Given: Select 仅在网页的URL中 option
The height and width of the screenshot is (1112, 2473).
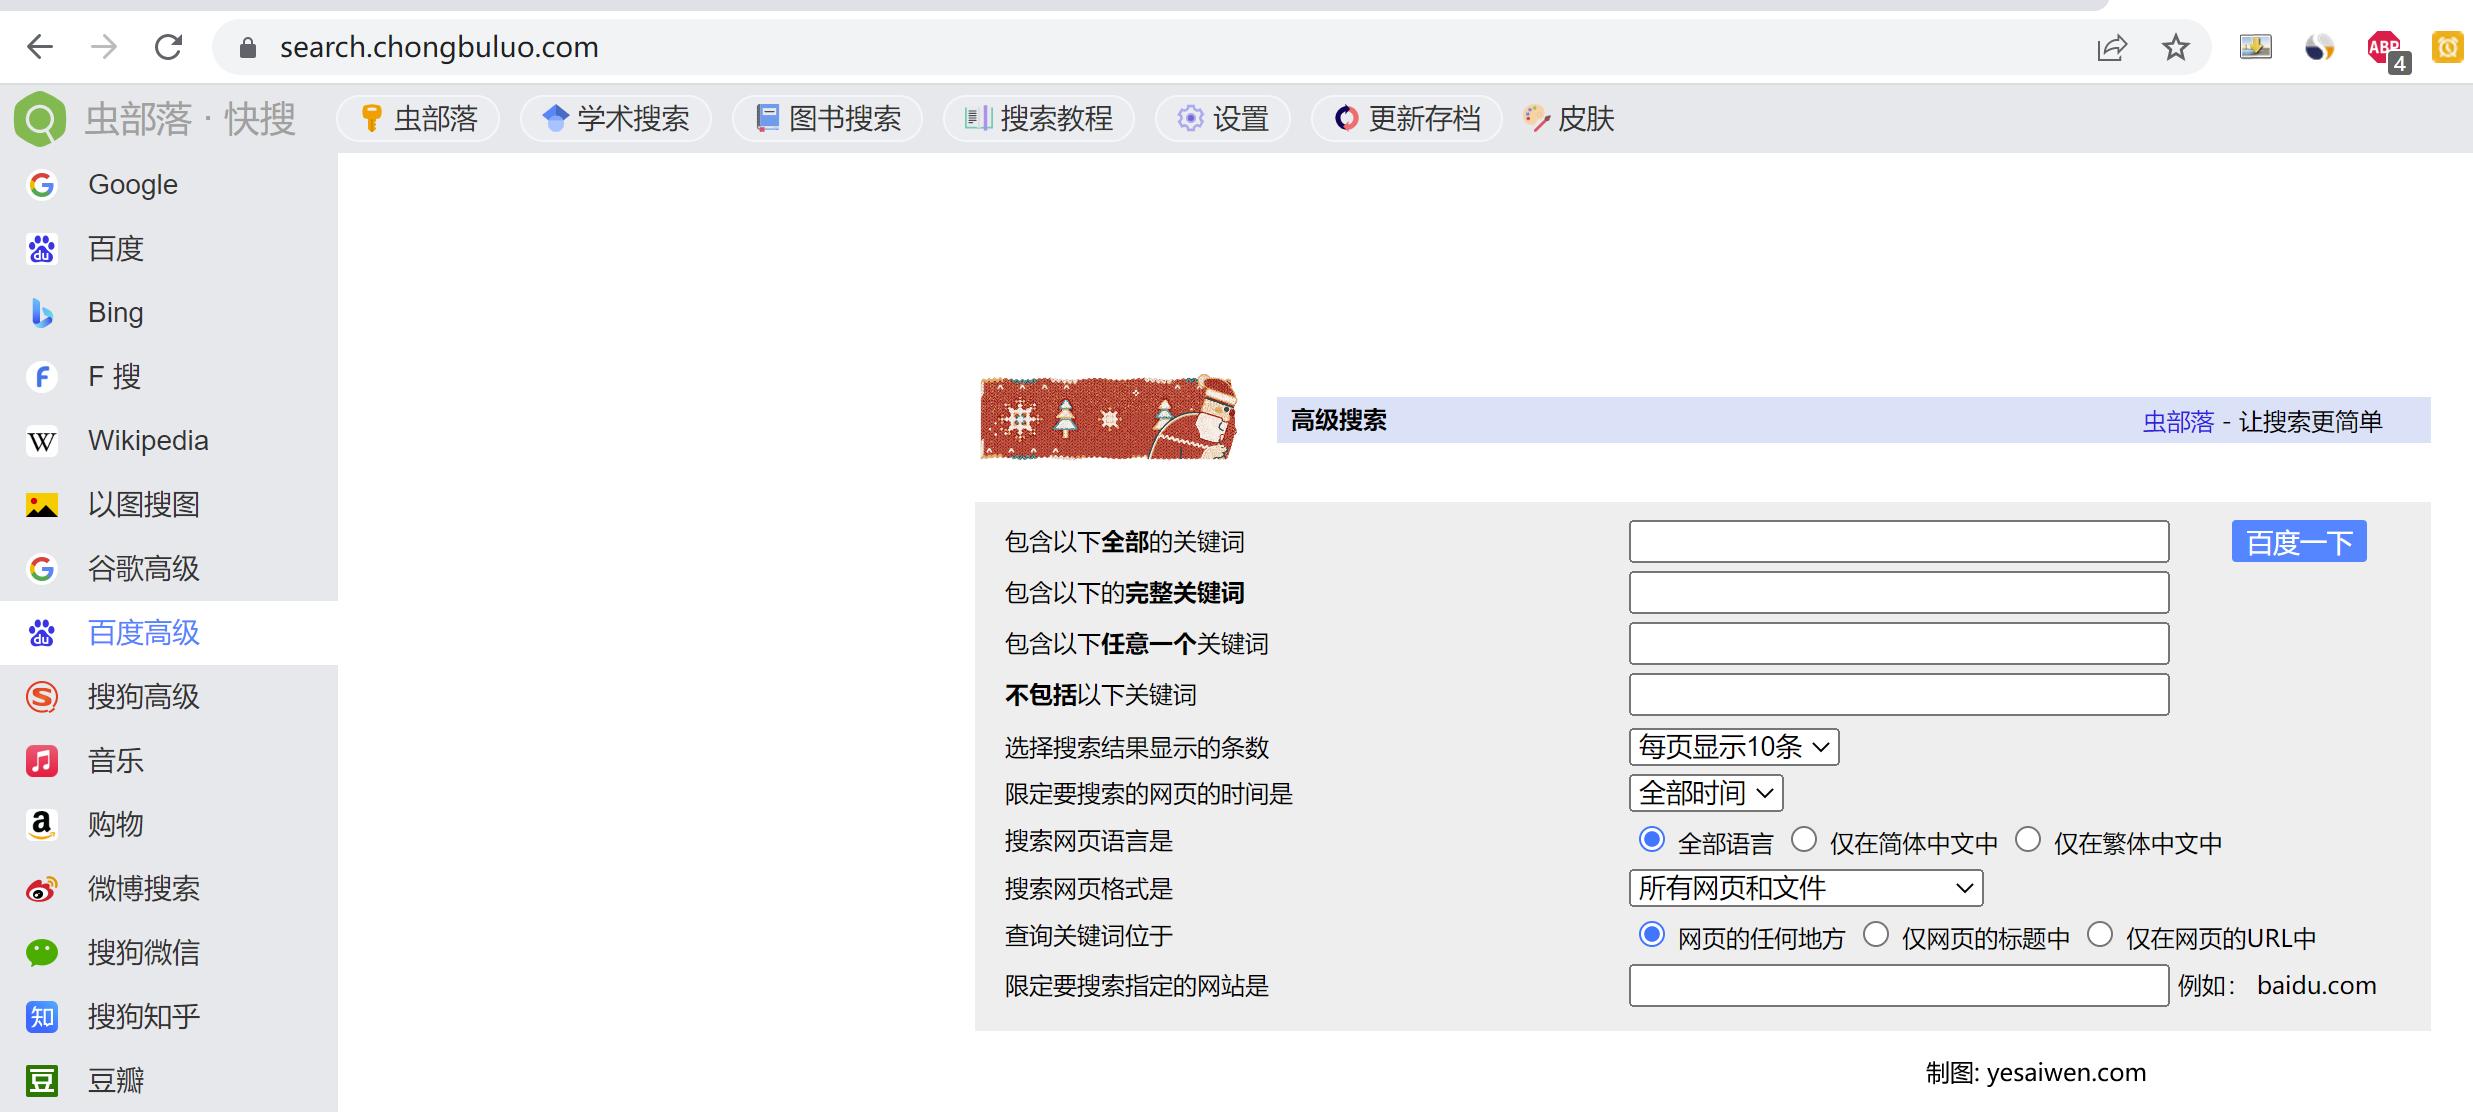Looking at the screenshot, I should coord(2099,935).
